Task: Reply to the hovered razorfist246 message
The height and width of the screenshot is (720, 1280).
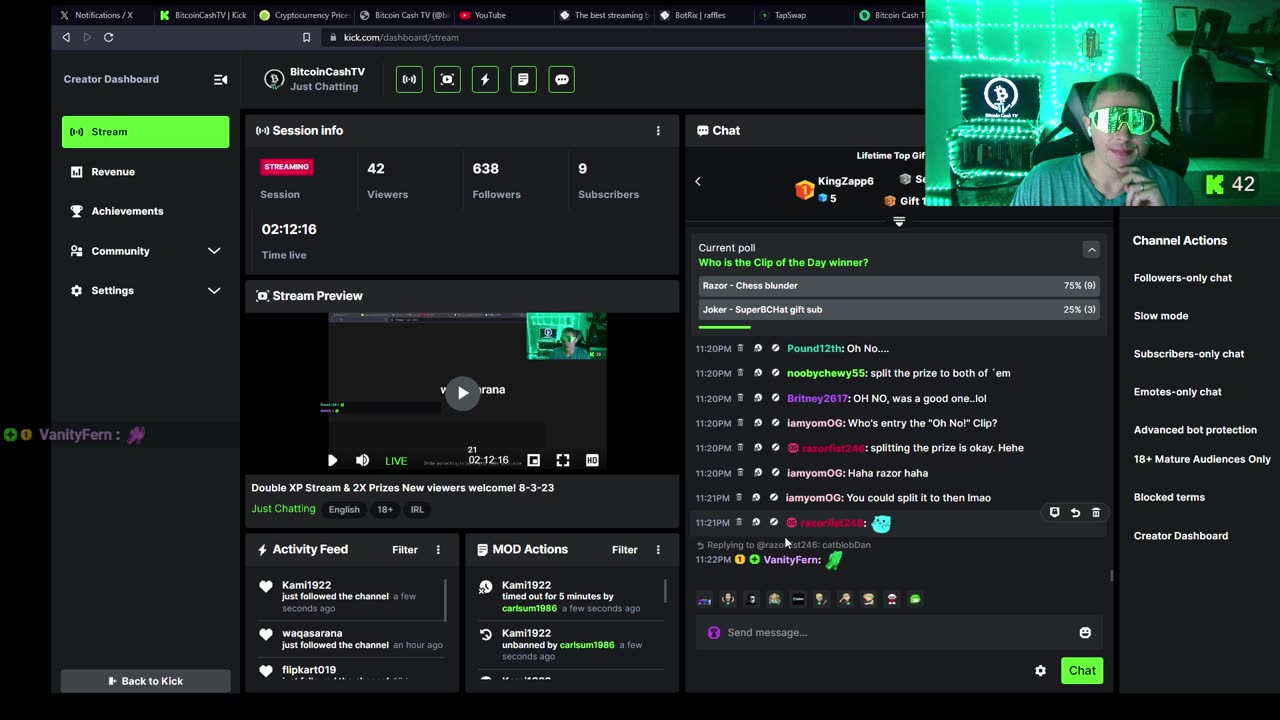Action: [1075, 512]
